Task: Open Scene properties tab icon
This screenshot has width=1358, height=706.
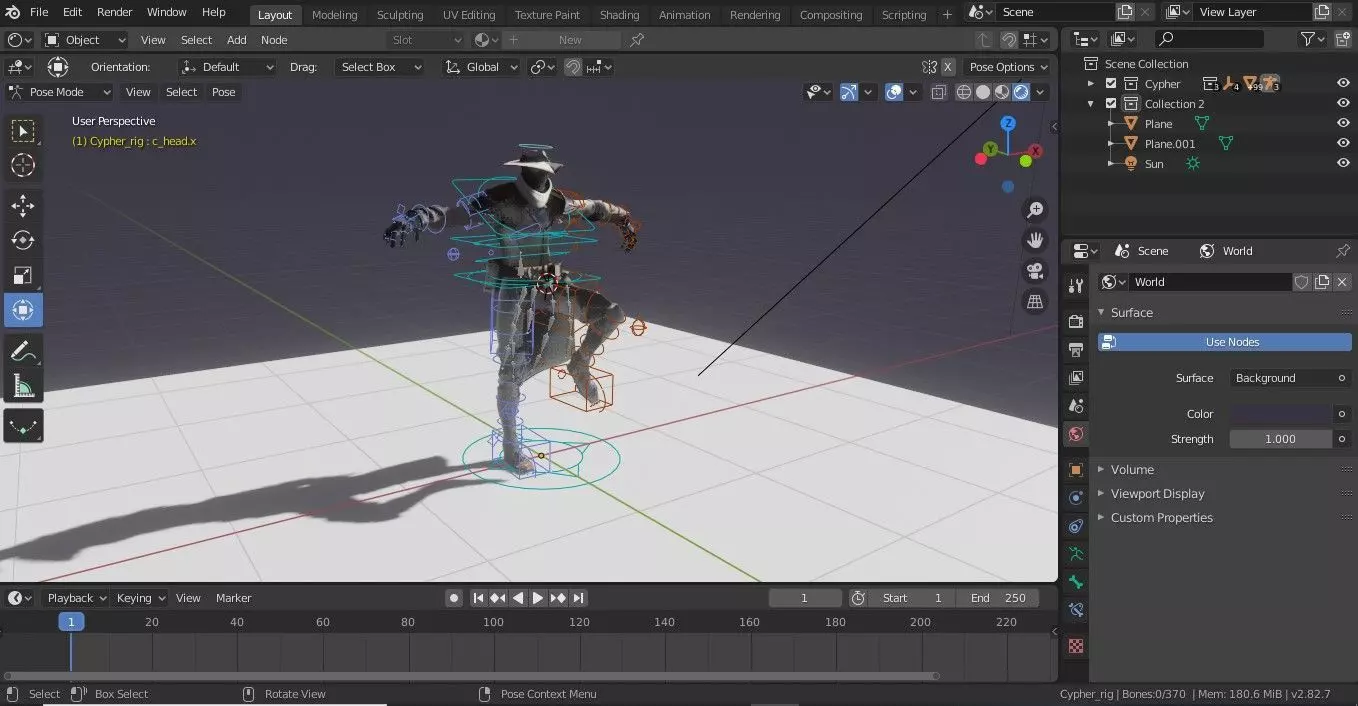Action: tap(1076, 406)
